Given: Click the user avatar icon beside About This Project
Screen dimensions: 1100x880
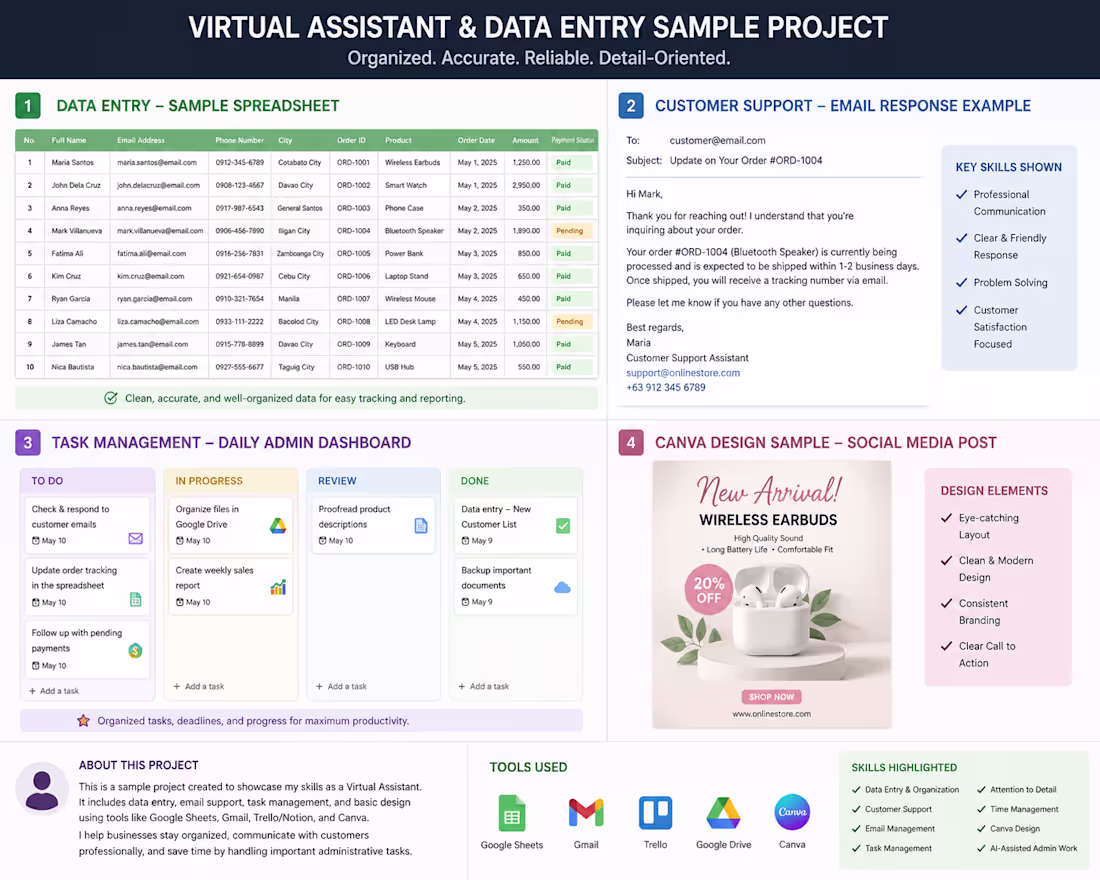Looking at the screenshot, I should coord(42,789).
